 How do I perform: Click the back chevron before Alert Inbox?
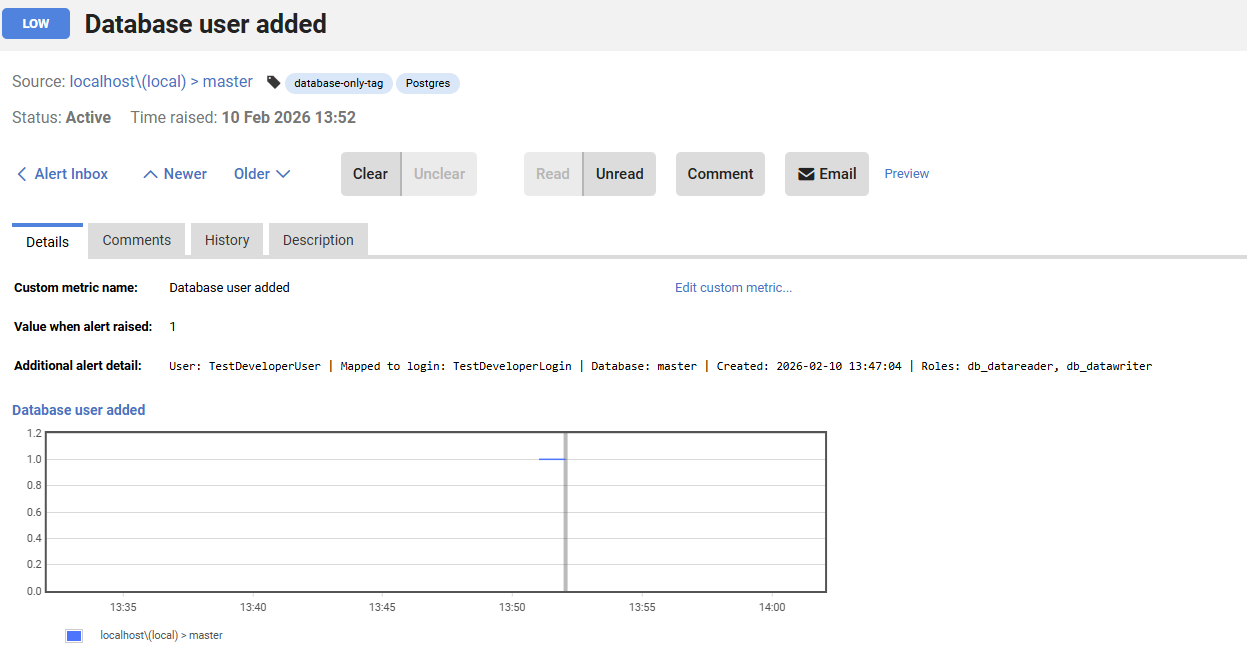20,173
